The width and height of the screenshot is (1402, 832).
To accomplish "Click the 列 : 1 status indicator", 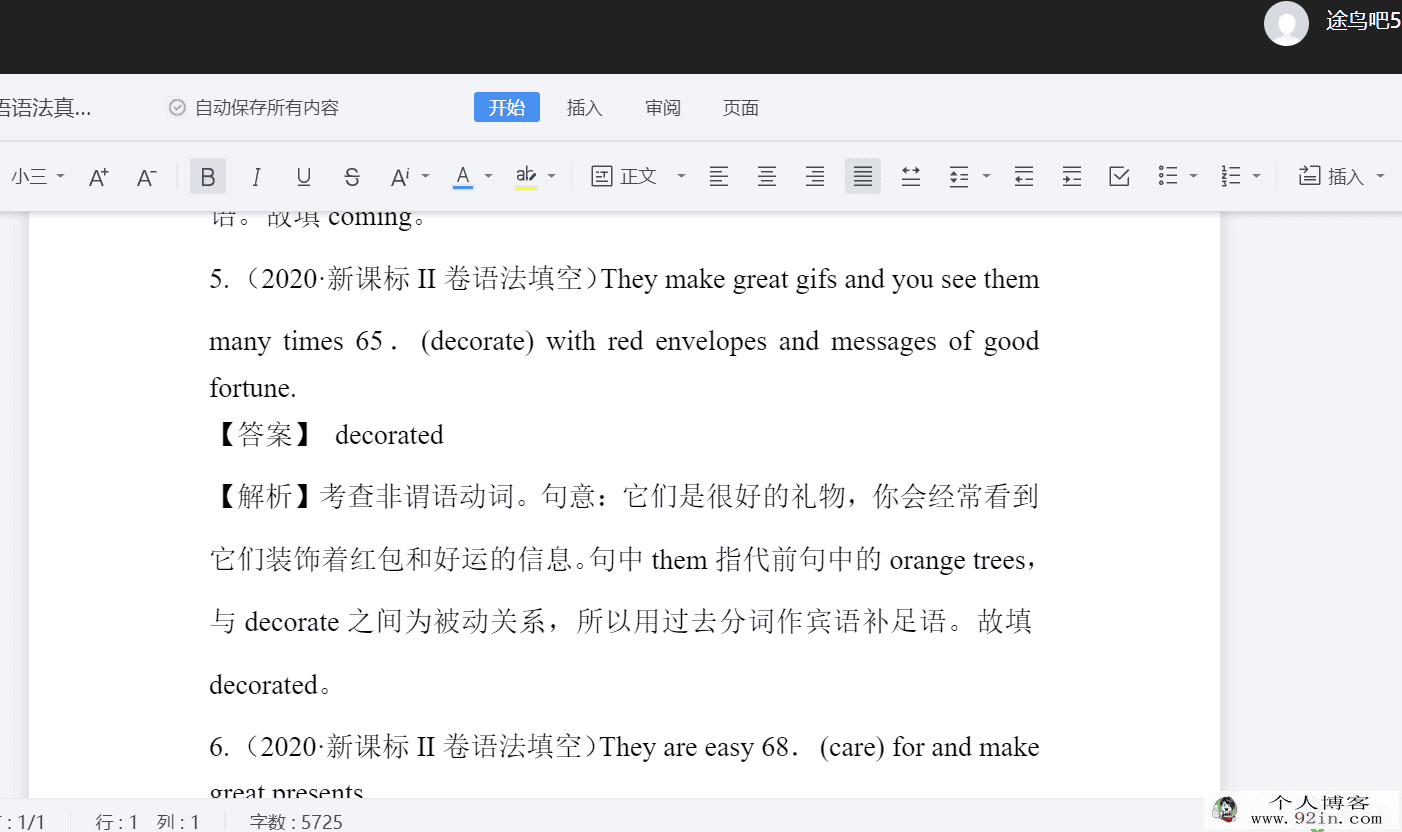I will coord(178,822).
